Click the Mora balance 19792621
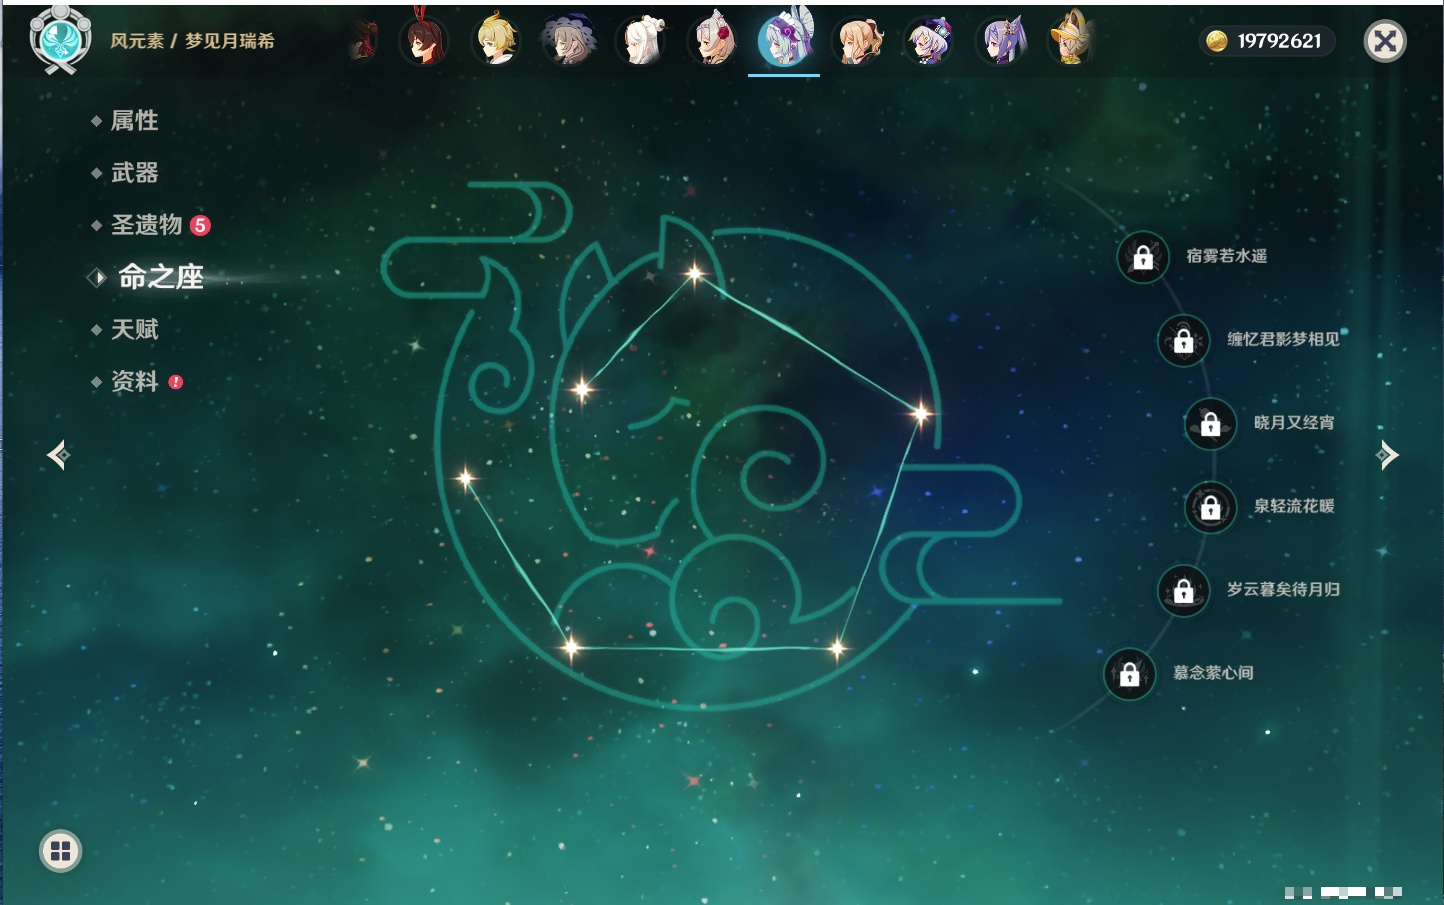The height and width of the screenshot is (905, 1444). [x=1279, y=41]
